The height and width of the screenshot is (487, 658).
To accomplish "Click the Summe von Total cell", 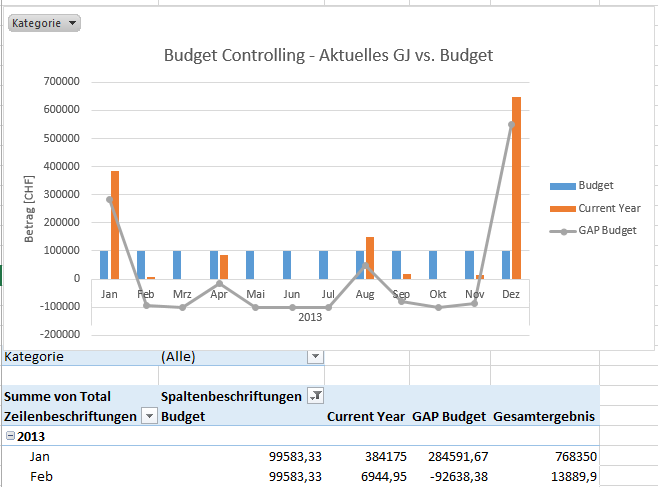I will 58,396.
